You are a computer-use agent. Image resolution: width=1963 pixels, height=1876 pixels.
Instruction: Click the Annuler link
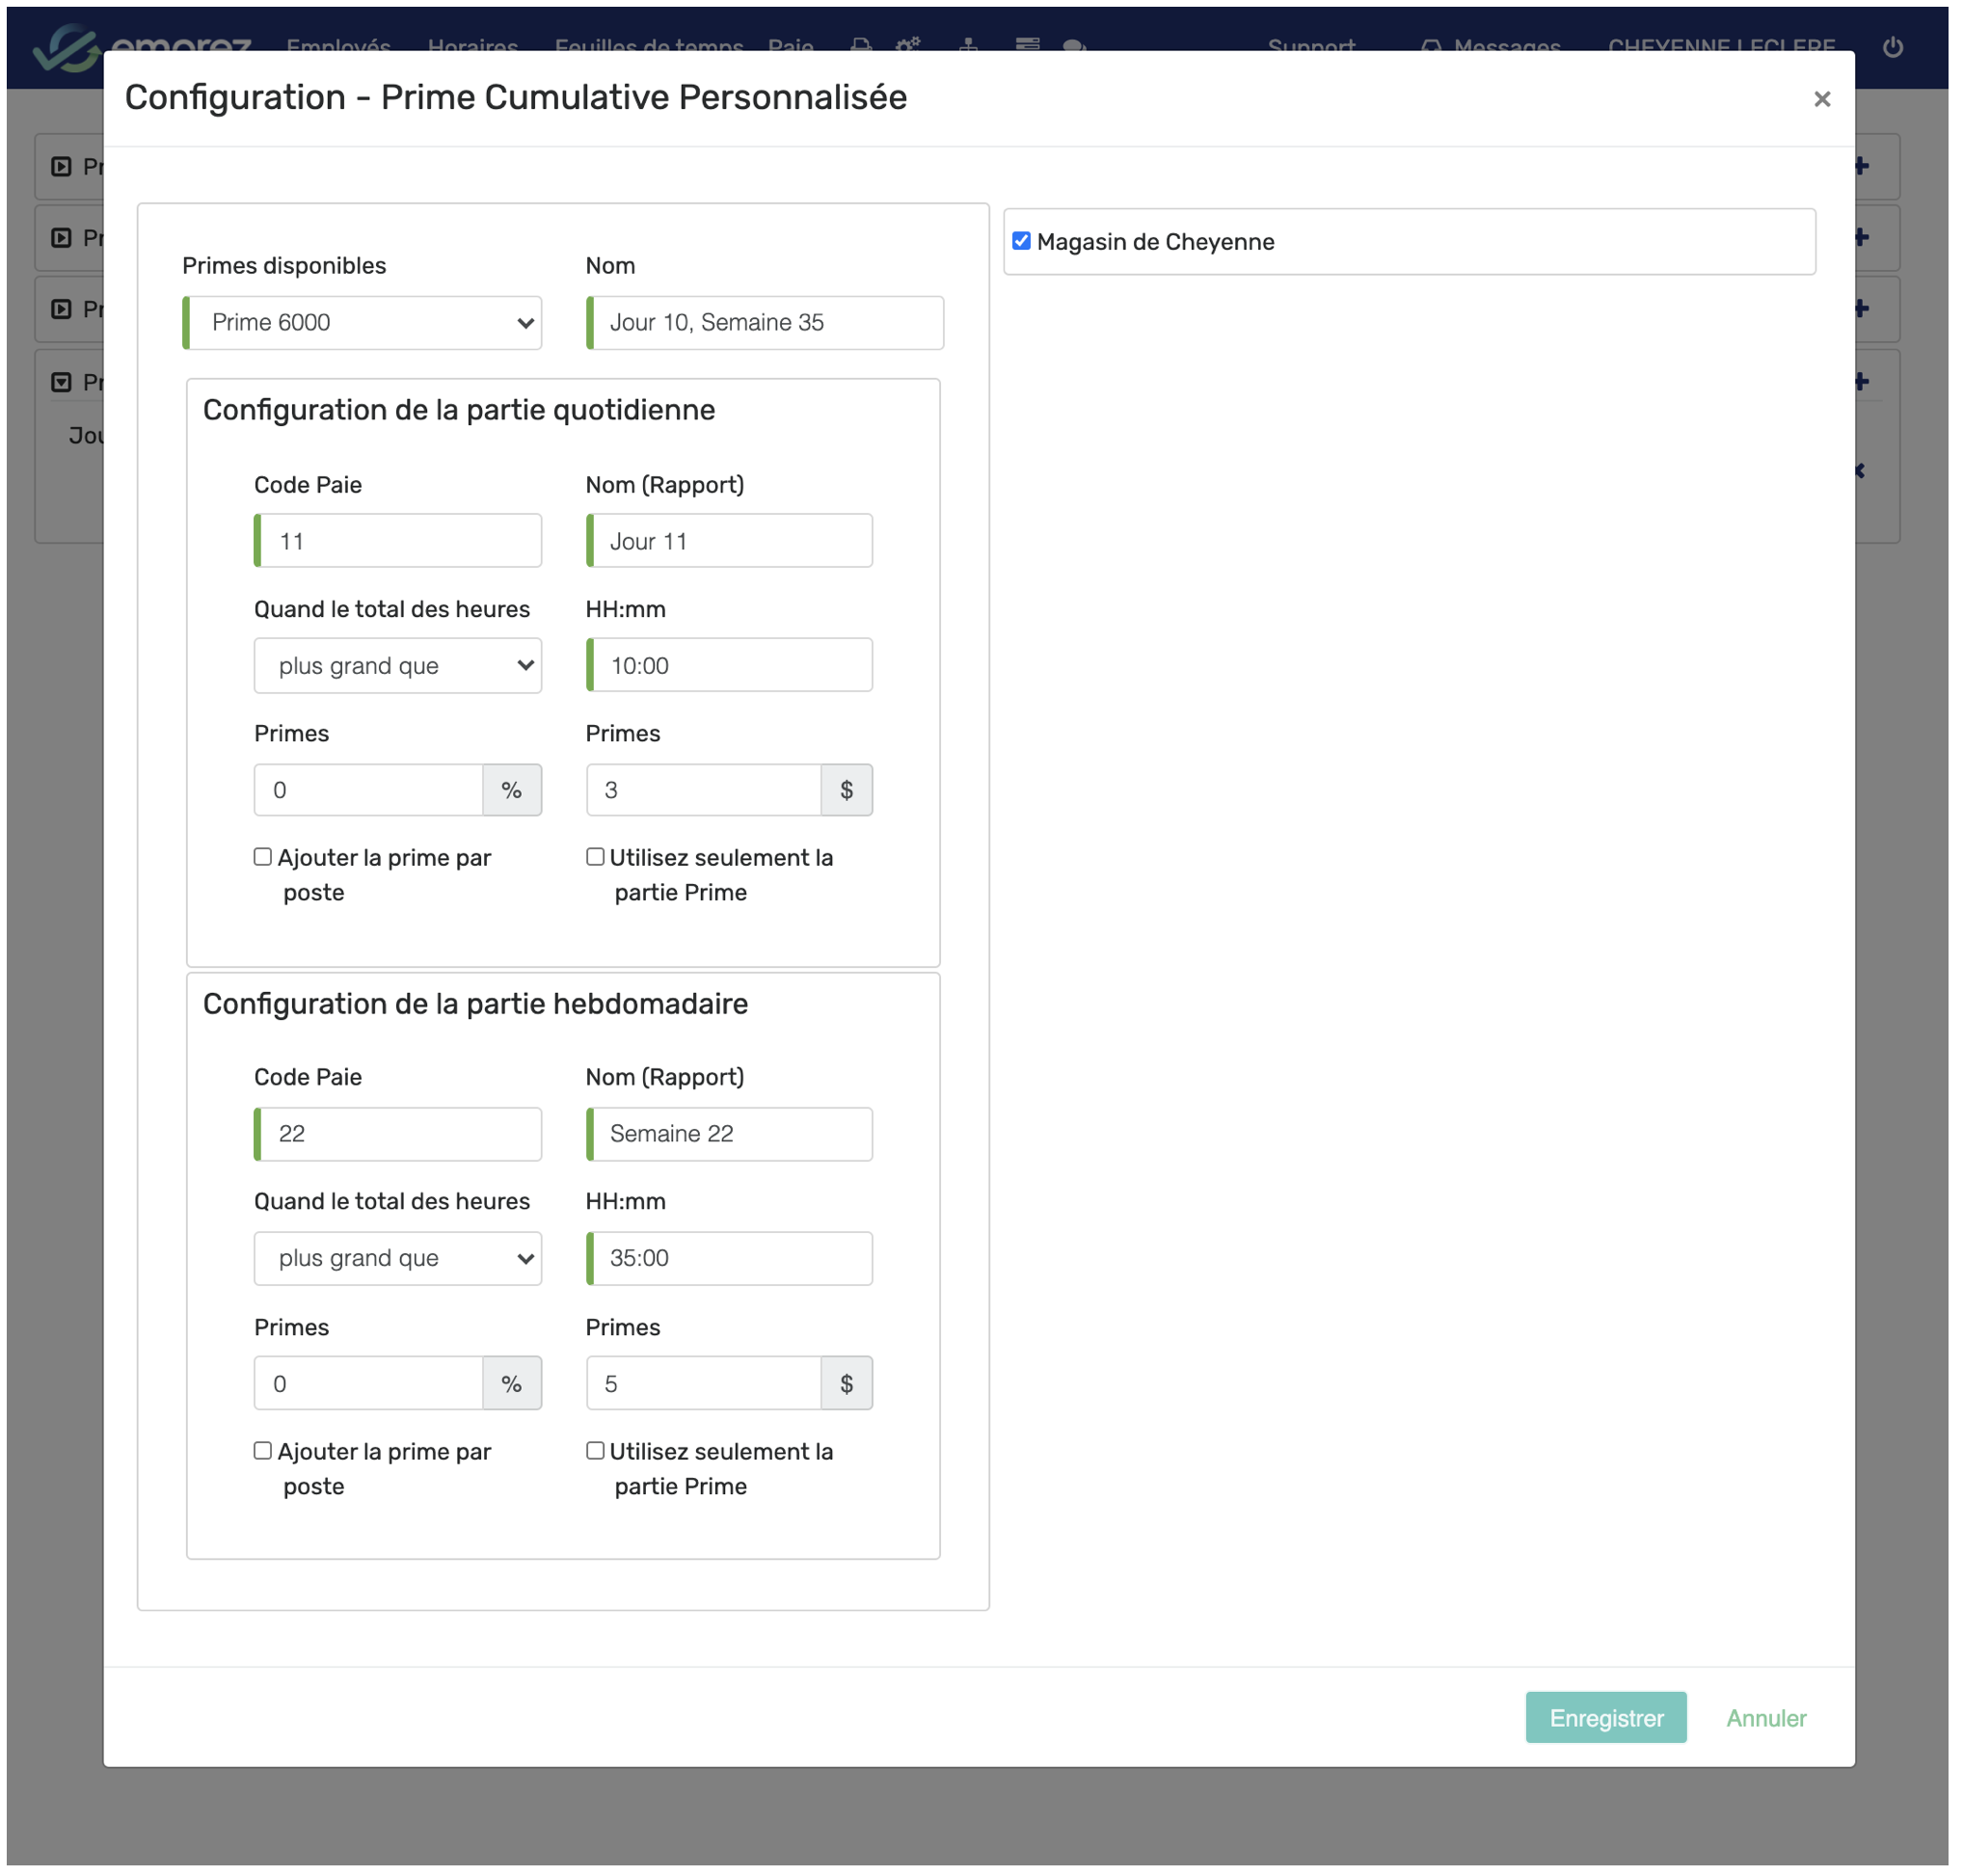point(1765,1718)
